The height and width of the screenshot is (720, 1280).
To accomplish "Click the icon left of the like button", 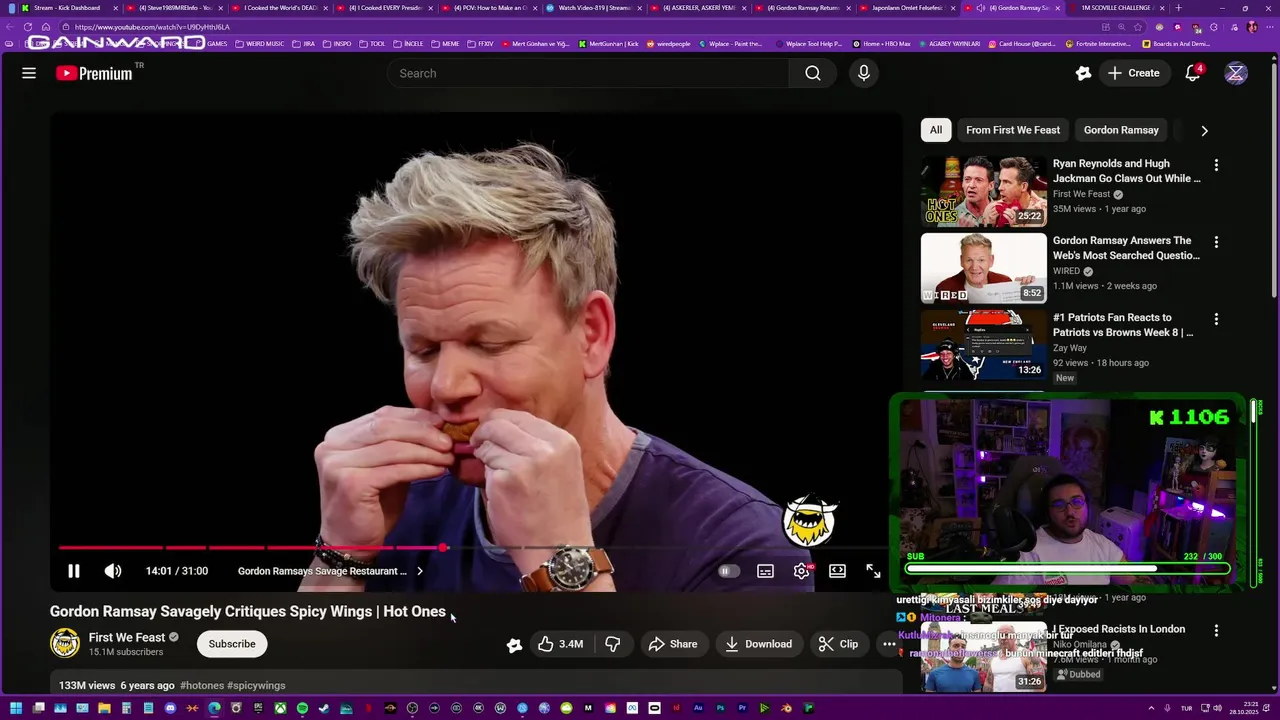I will click(x=514, y=645).
